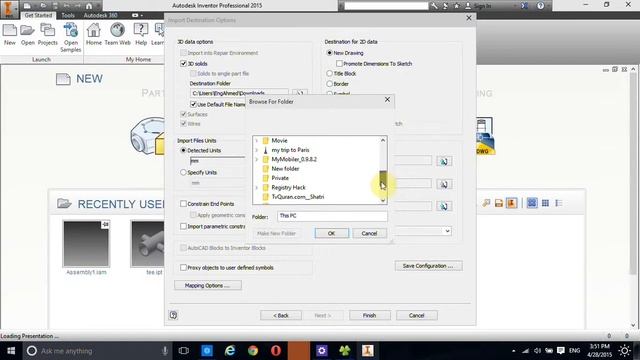Toggle Use Default File Names checkbox
The image size is (640, 360).
click(x=193, y=104)
